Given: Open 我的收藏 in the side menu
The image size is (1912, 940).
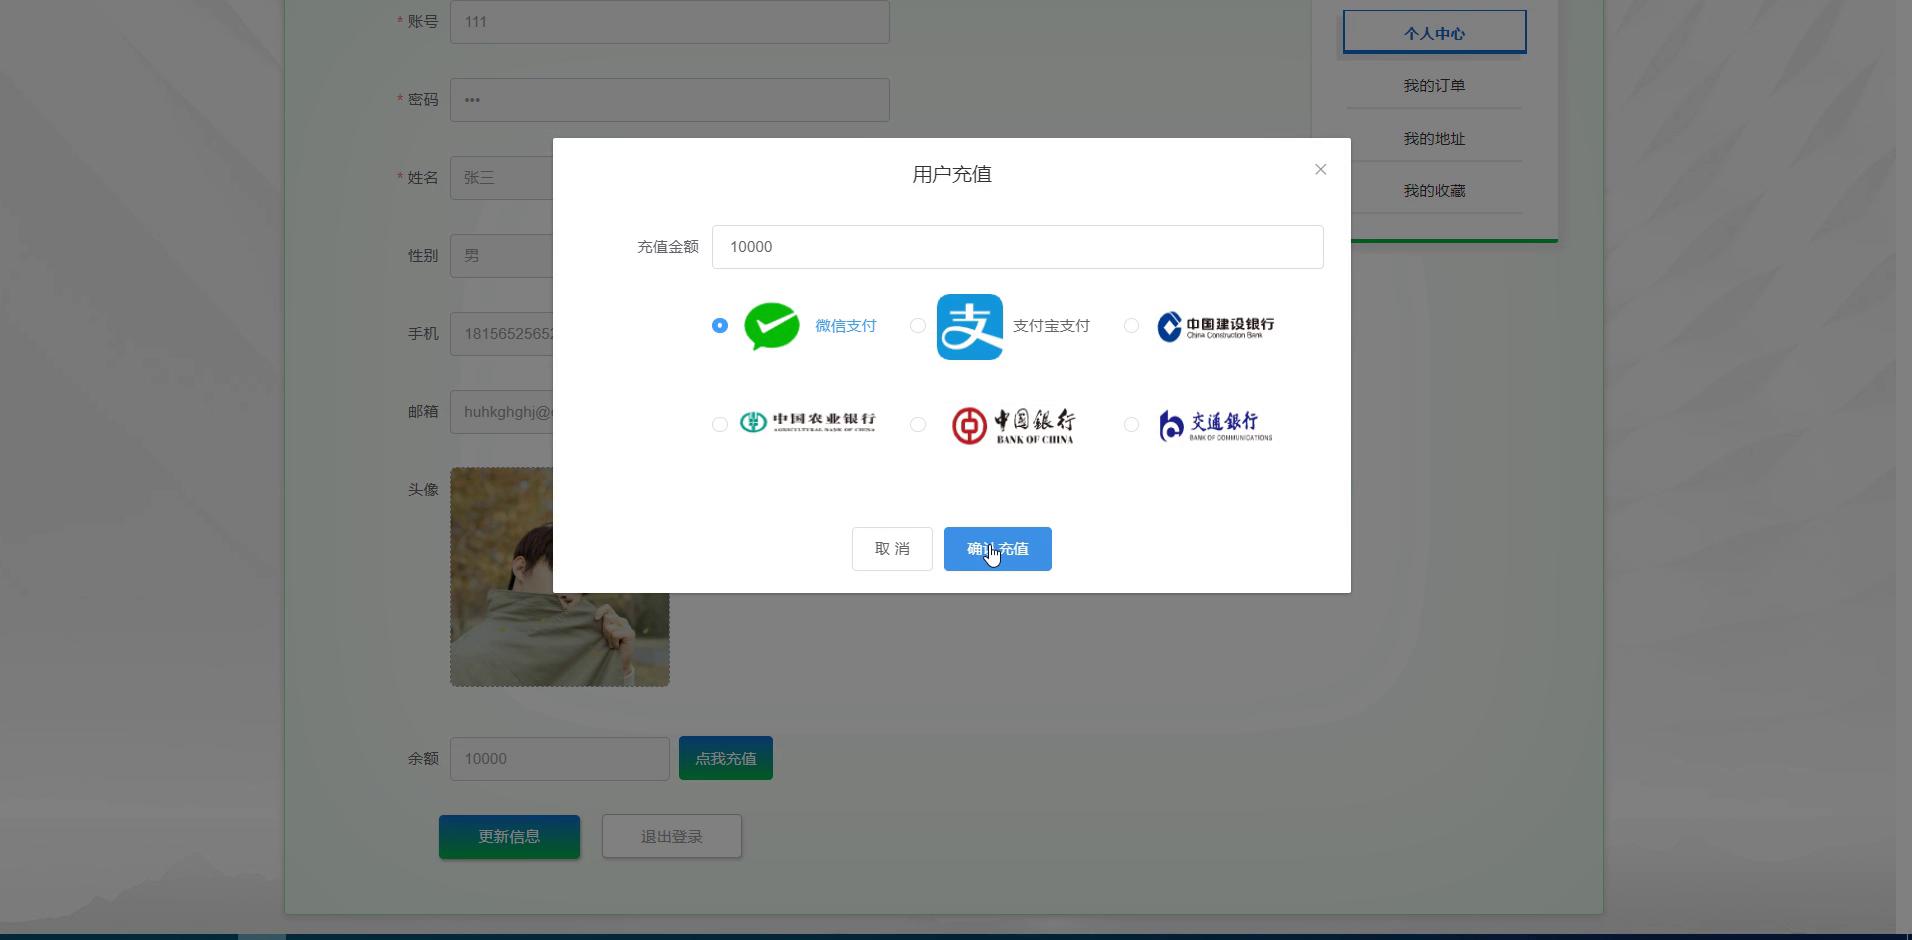Looking at the screenshot, I should (1434, 191).
